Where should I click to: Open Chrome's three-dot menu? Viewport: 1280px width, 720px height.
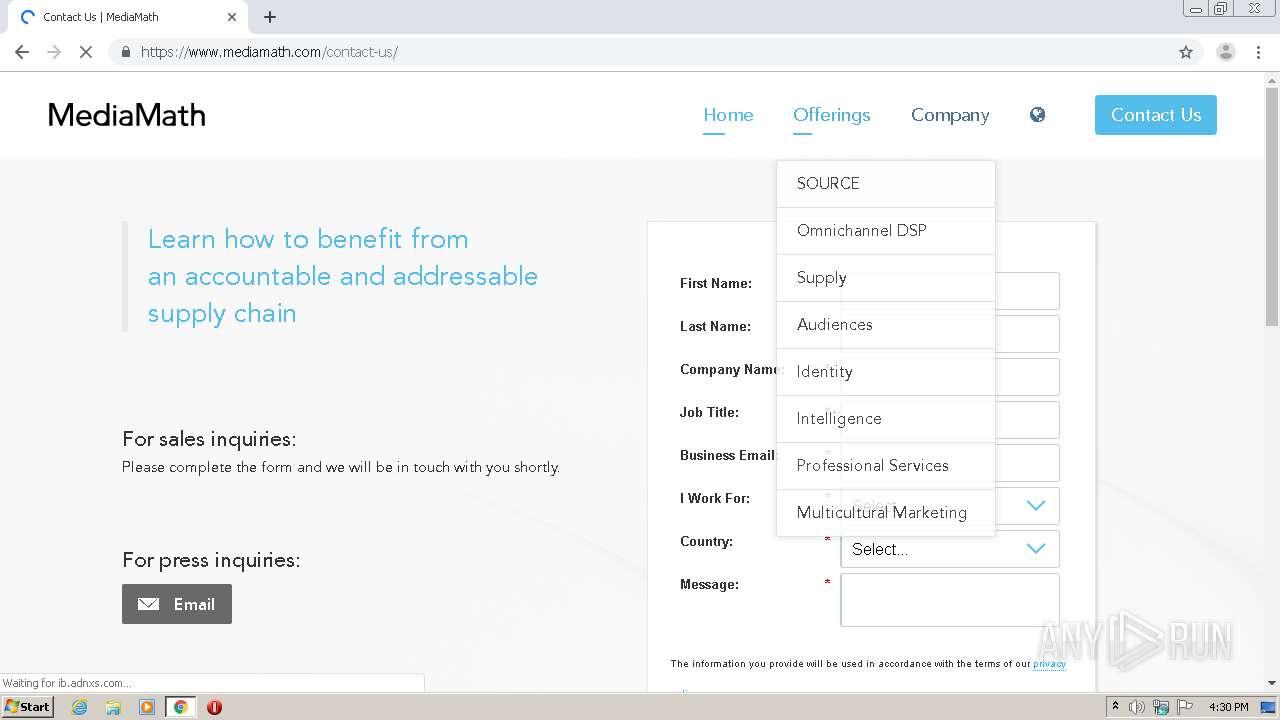1259,52
